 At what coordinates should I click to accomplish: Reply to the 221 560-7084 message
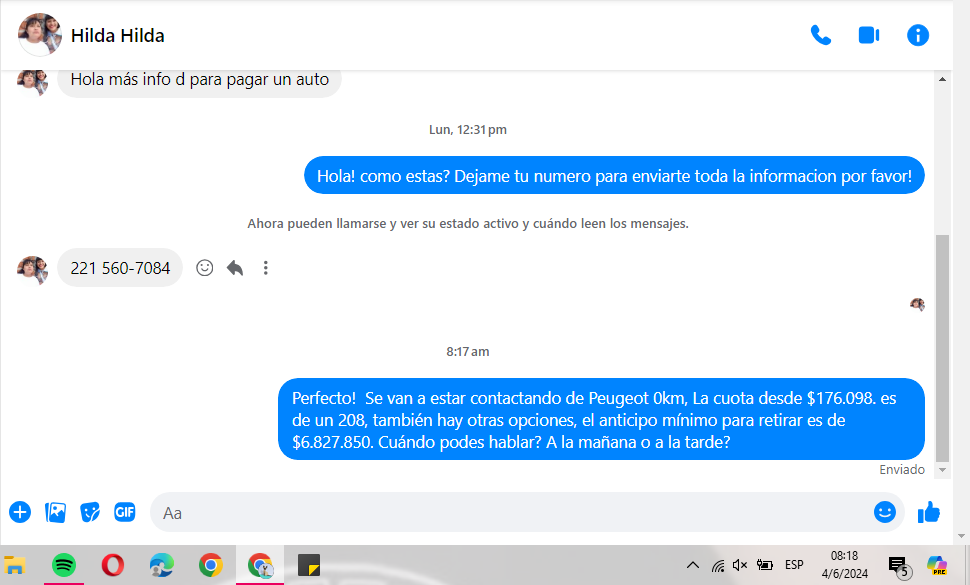(235, 268)
